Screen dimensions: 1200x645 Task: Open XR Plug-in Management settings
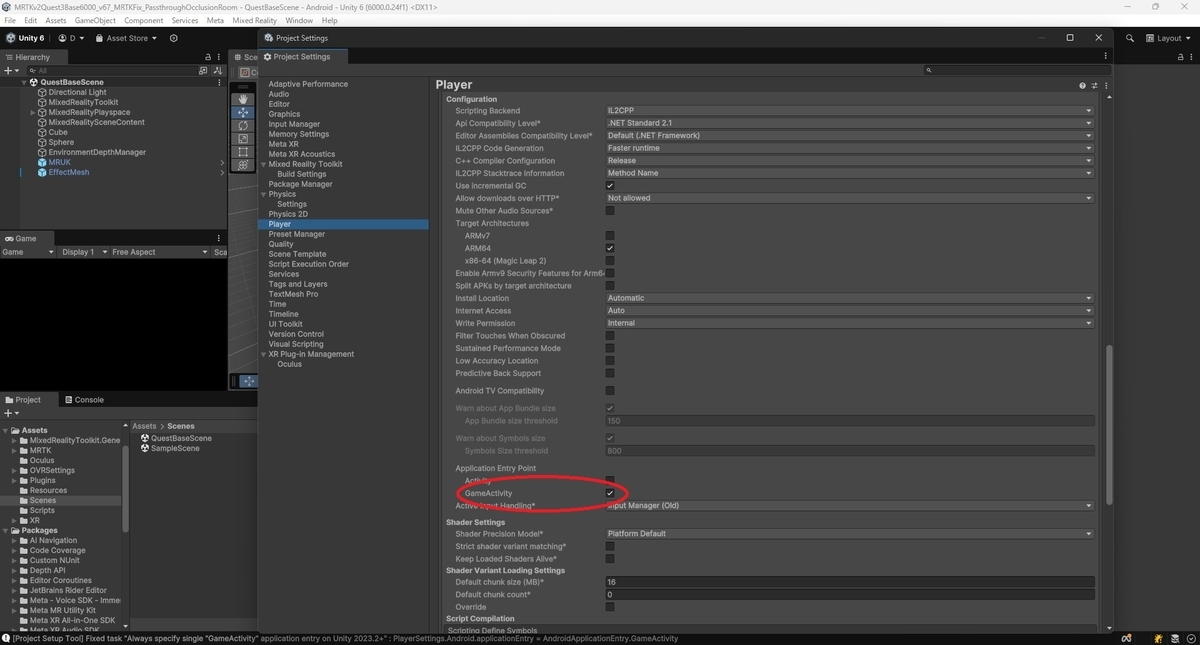(311, 354)
